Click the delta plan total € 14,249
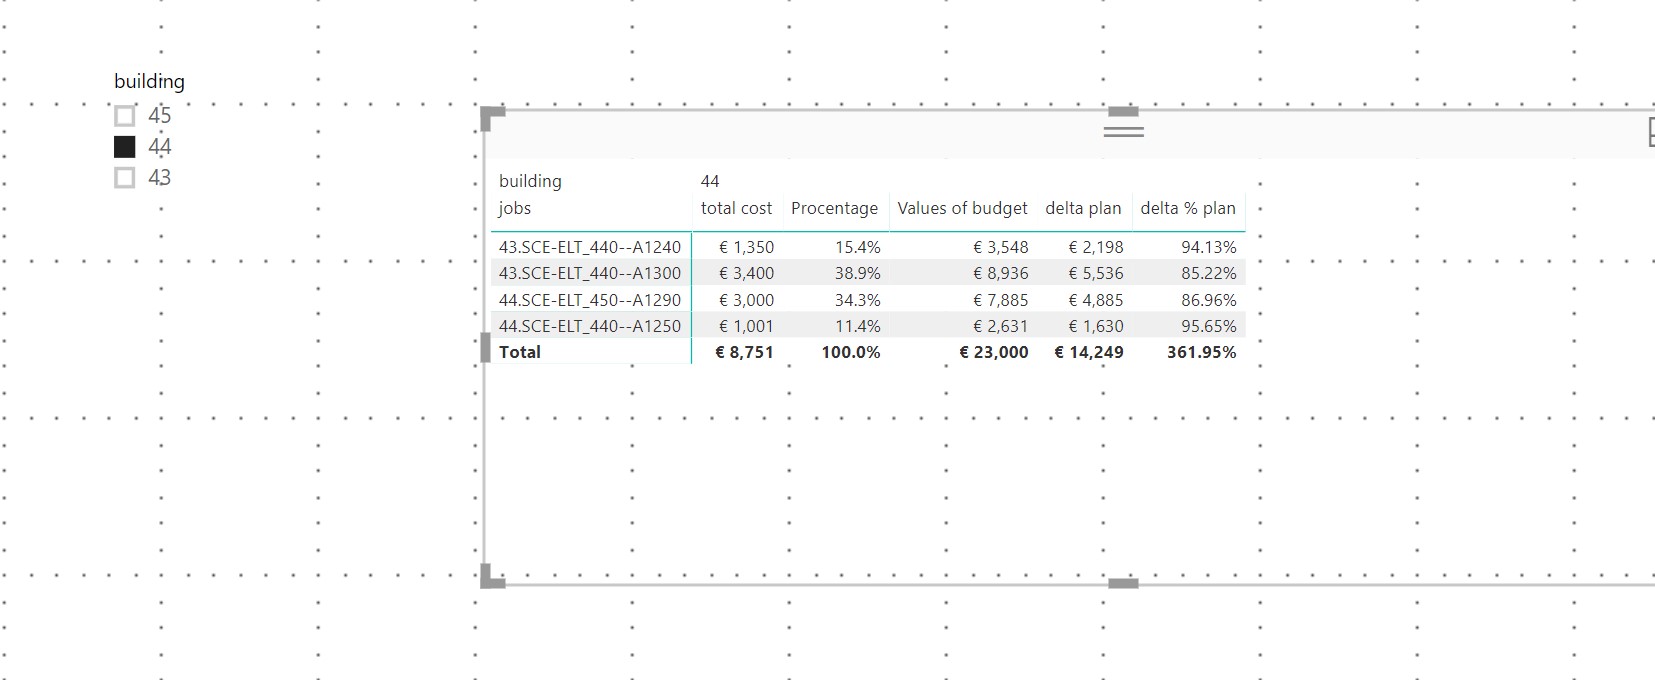Image resolution: width=1655 pixels, height=680 pixels. pos(1089,352)
